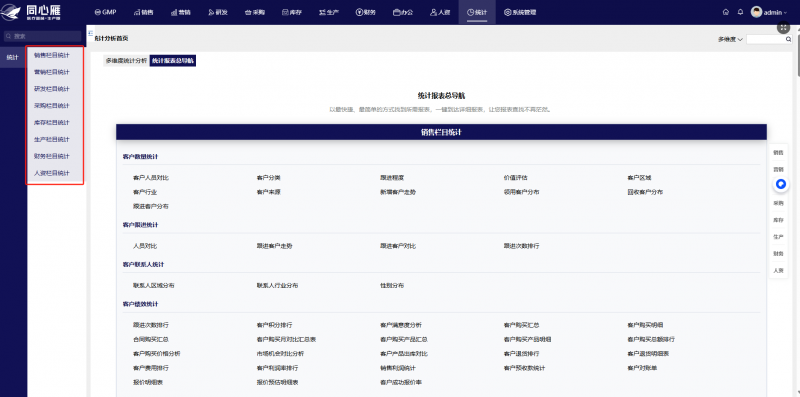The image size is (800, 397).
Task: Open the home icon in top bar
Action: [726, 12]
